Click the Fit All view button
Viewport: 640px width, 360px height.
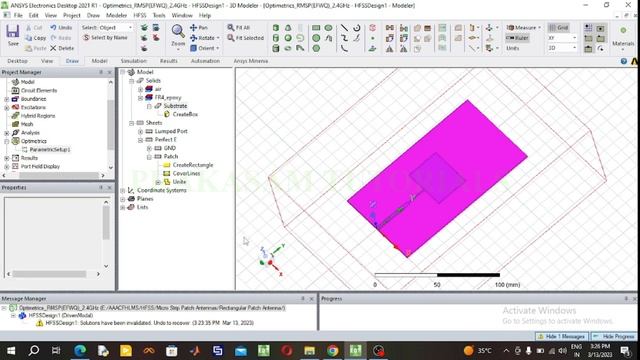(239, 27)
